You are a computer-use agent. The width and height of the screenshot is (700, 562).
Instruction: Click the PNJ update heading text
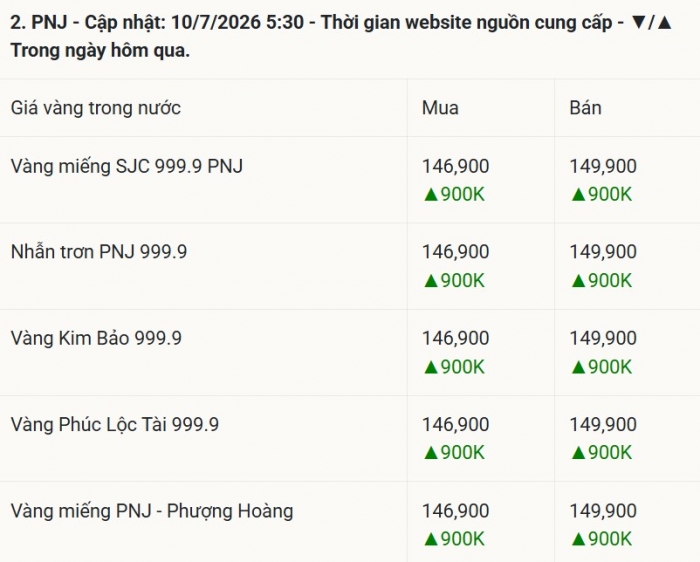click(342, 36)
